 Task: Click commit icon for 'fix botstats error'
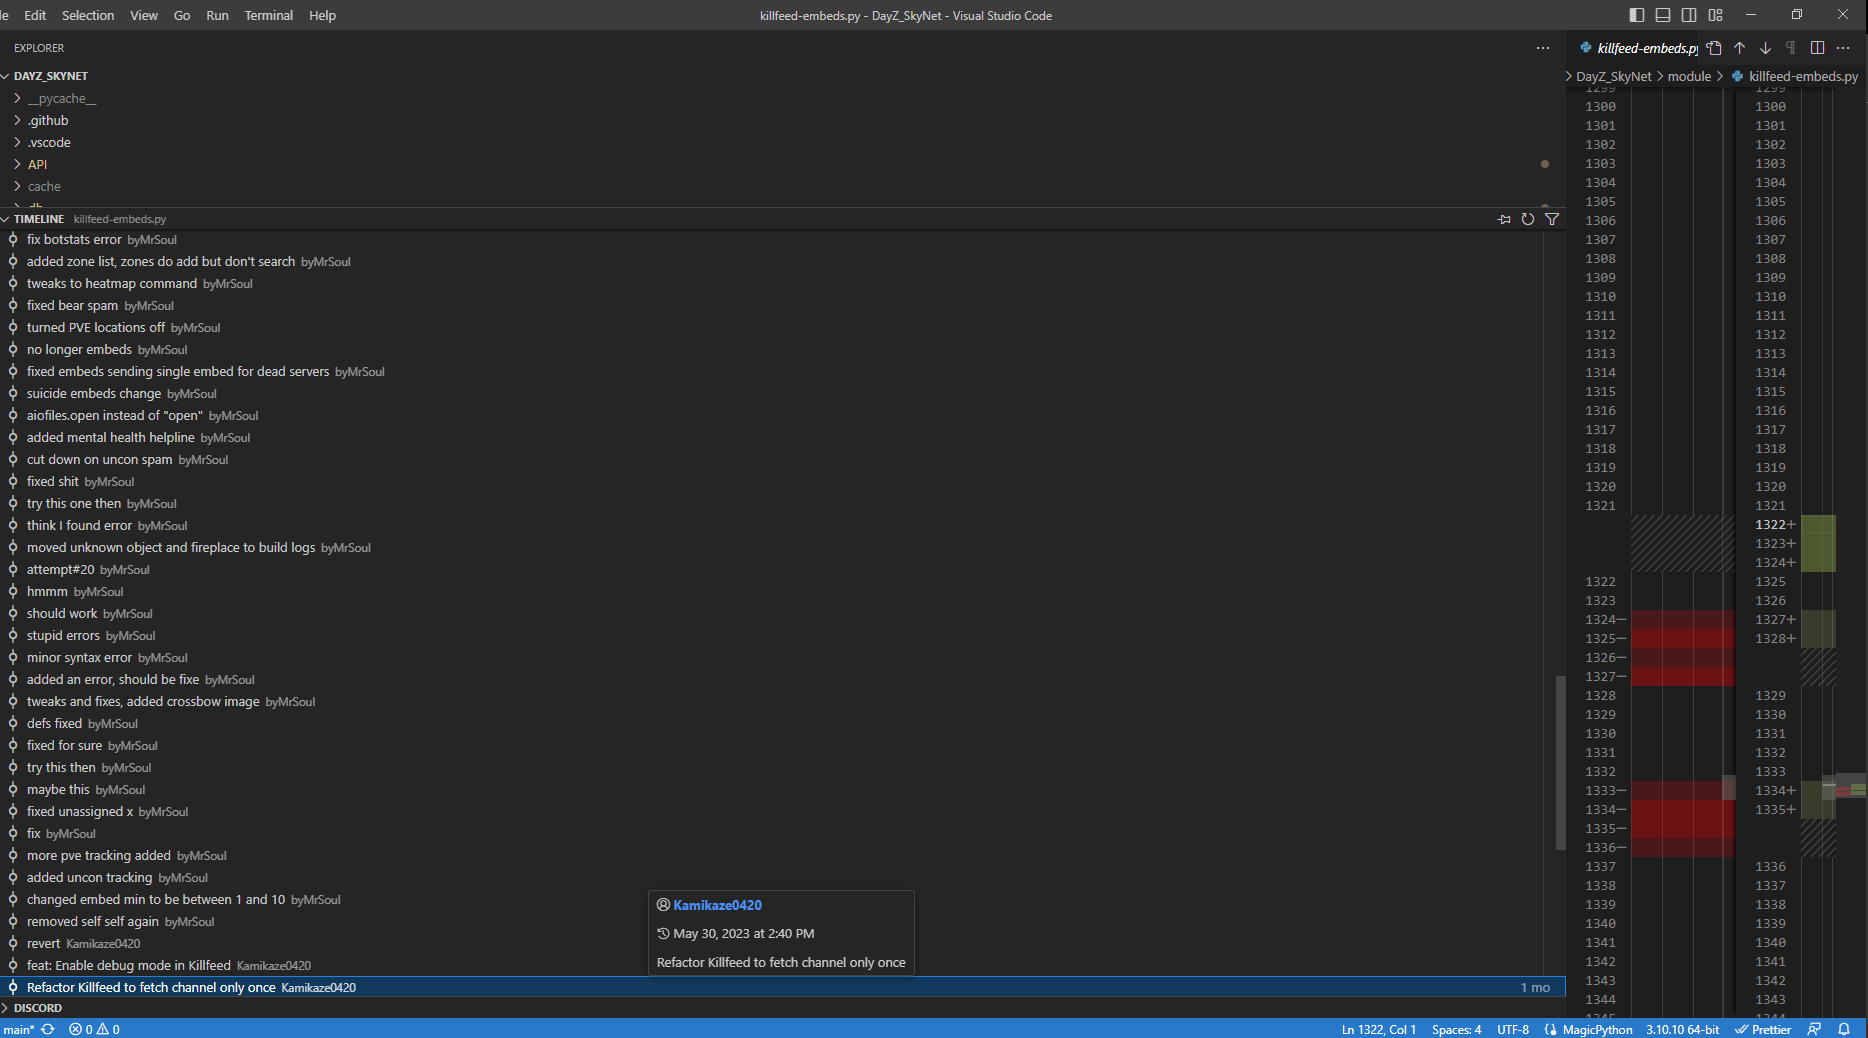pos(13,240)
